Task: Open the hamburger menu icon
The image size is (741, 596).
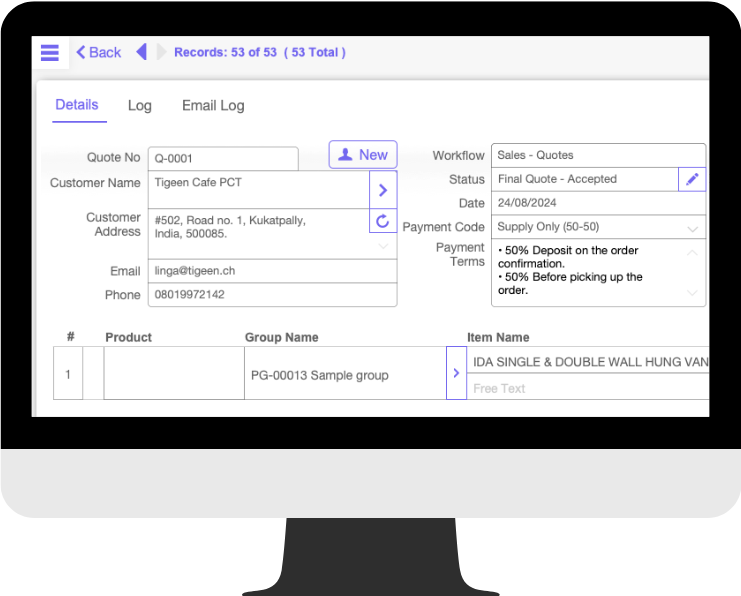Action: coord(50,52)
